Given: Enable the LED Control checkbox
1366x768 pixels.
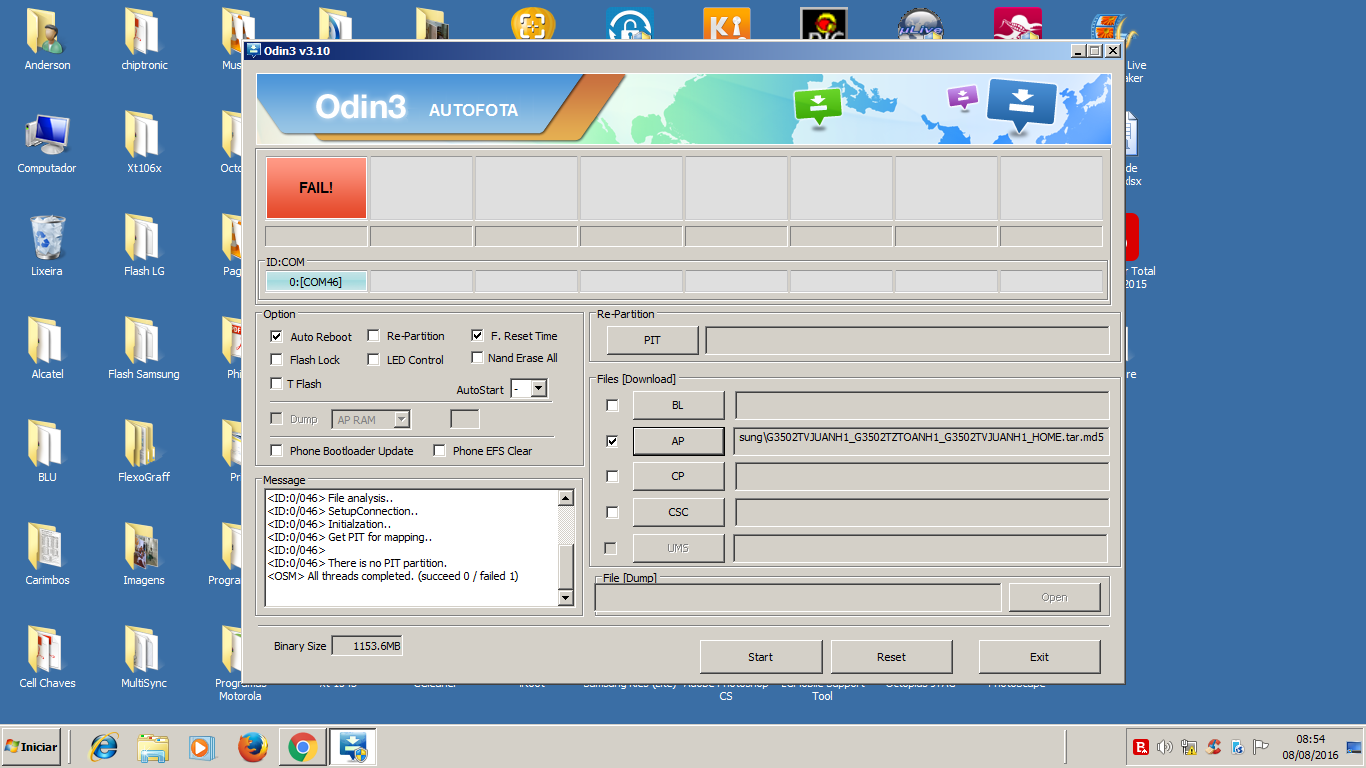Looking at the screenshot, I should pyautogui.click(x=374, y=360).
